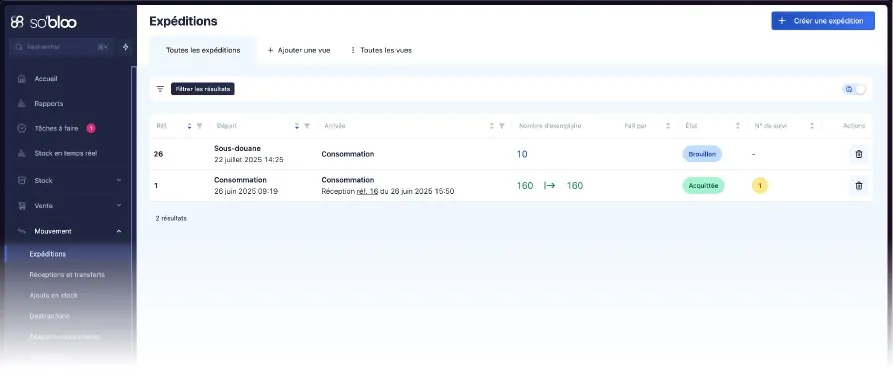
Task: Click Sous-douane departure cell
Action: click(237, 149)
